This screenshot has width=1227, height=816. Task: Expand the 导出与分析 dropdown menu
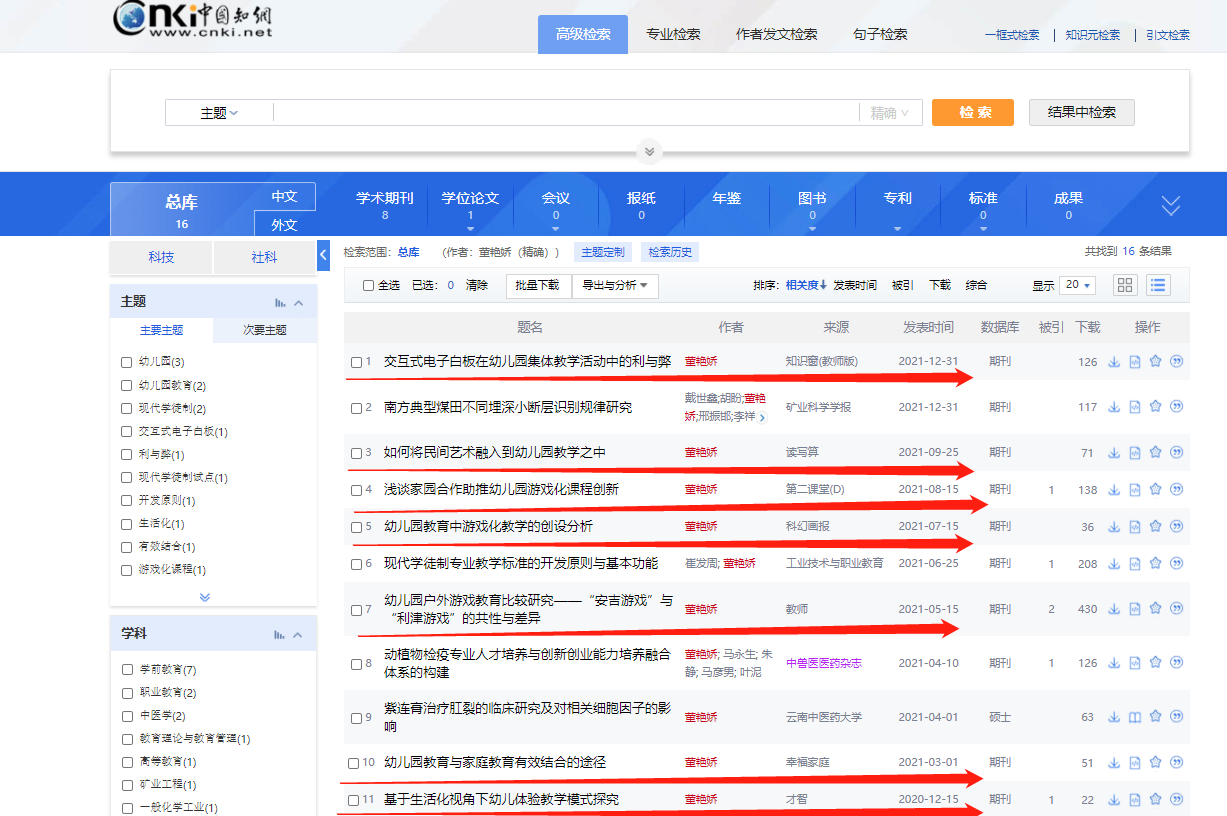click(x=614, y=286)
